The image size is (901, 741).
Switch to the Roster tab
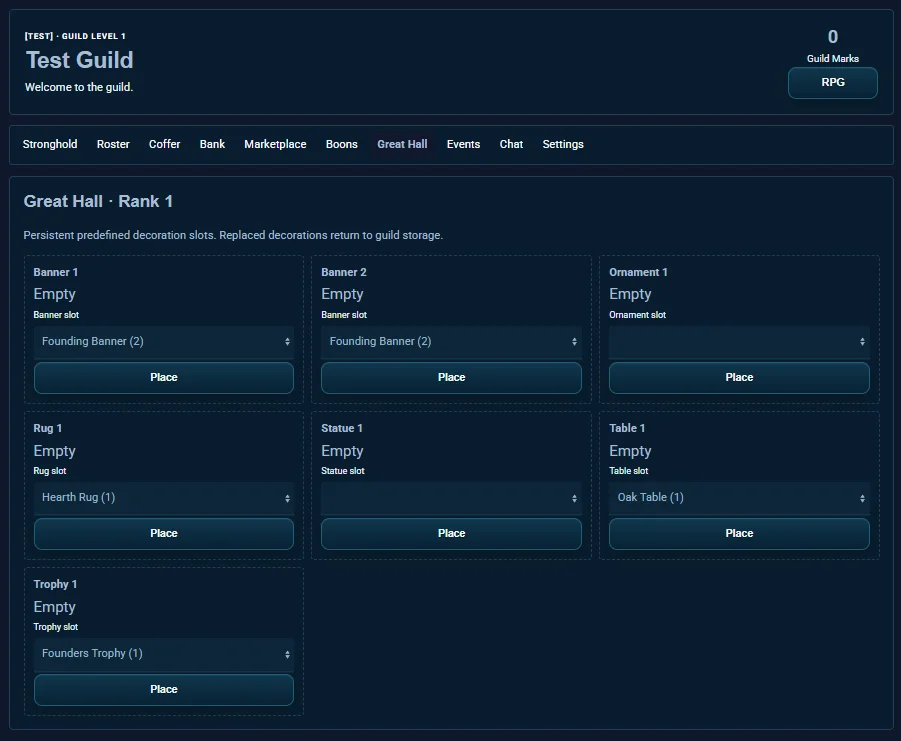[x=113, y=144]
